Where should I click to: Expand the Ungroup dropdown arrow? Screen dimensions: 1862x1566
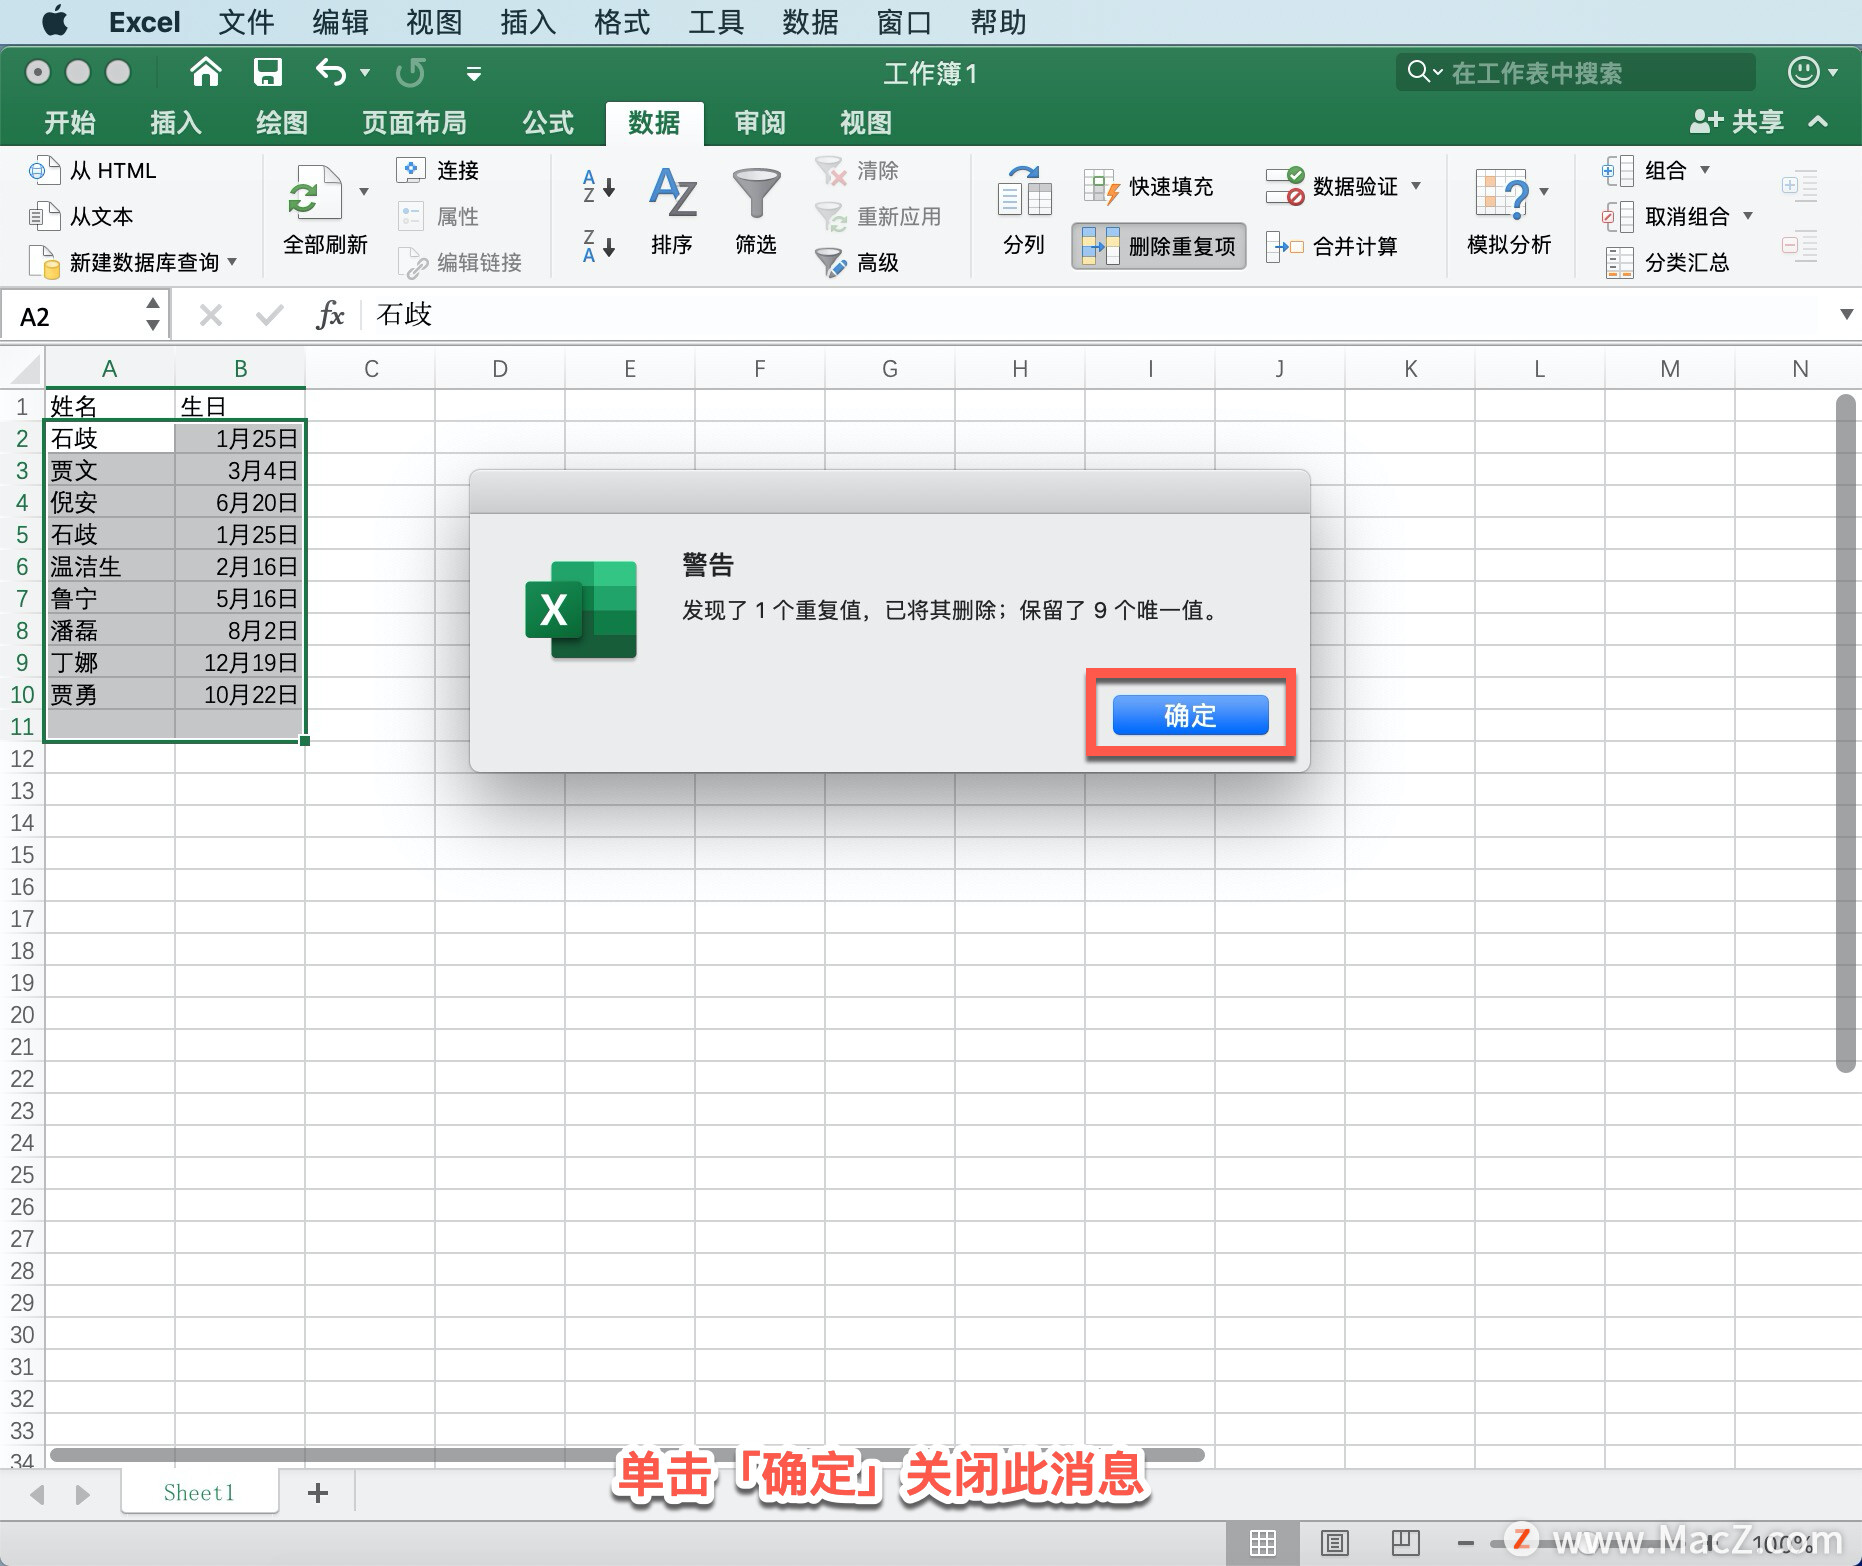tap(1748, 216)
